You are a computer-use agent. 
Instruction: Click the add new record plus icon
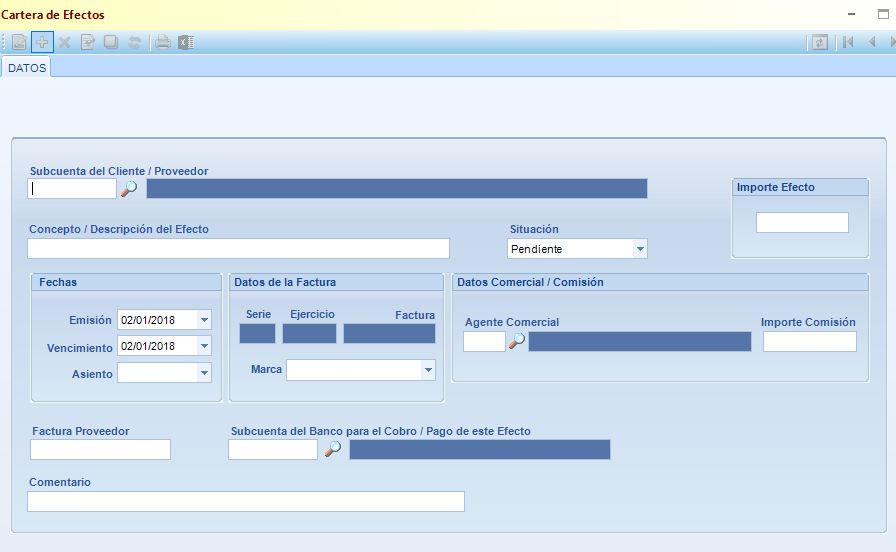click(42, 42)
